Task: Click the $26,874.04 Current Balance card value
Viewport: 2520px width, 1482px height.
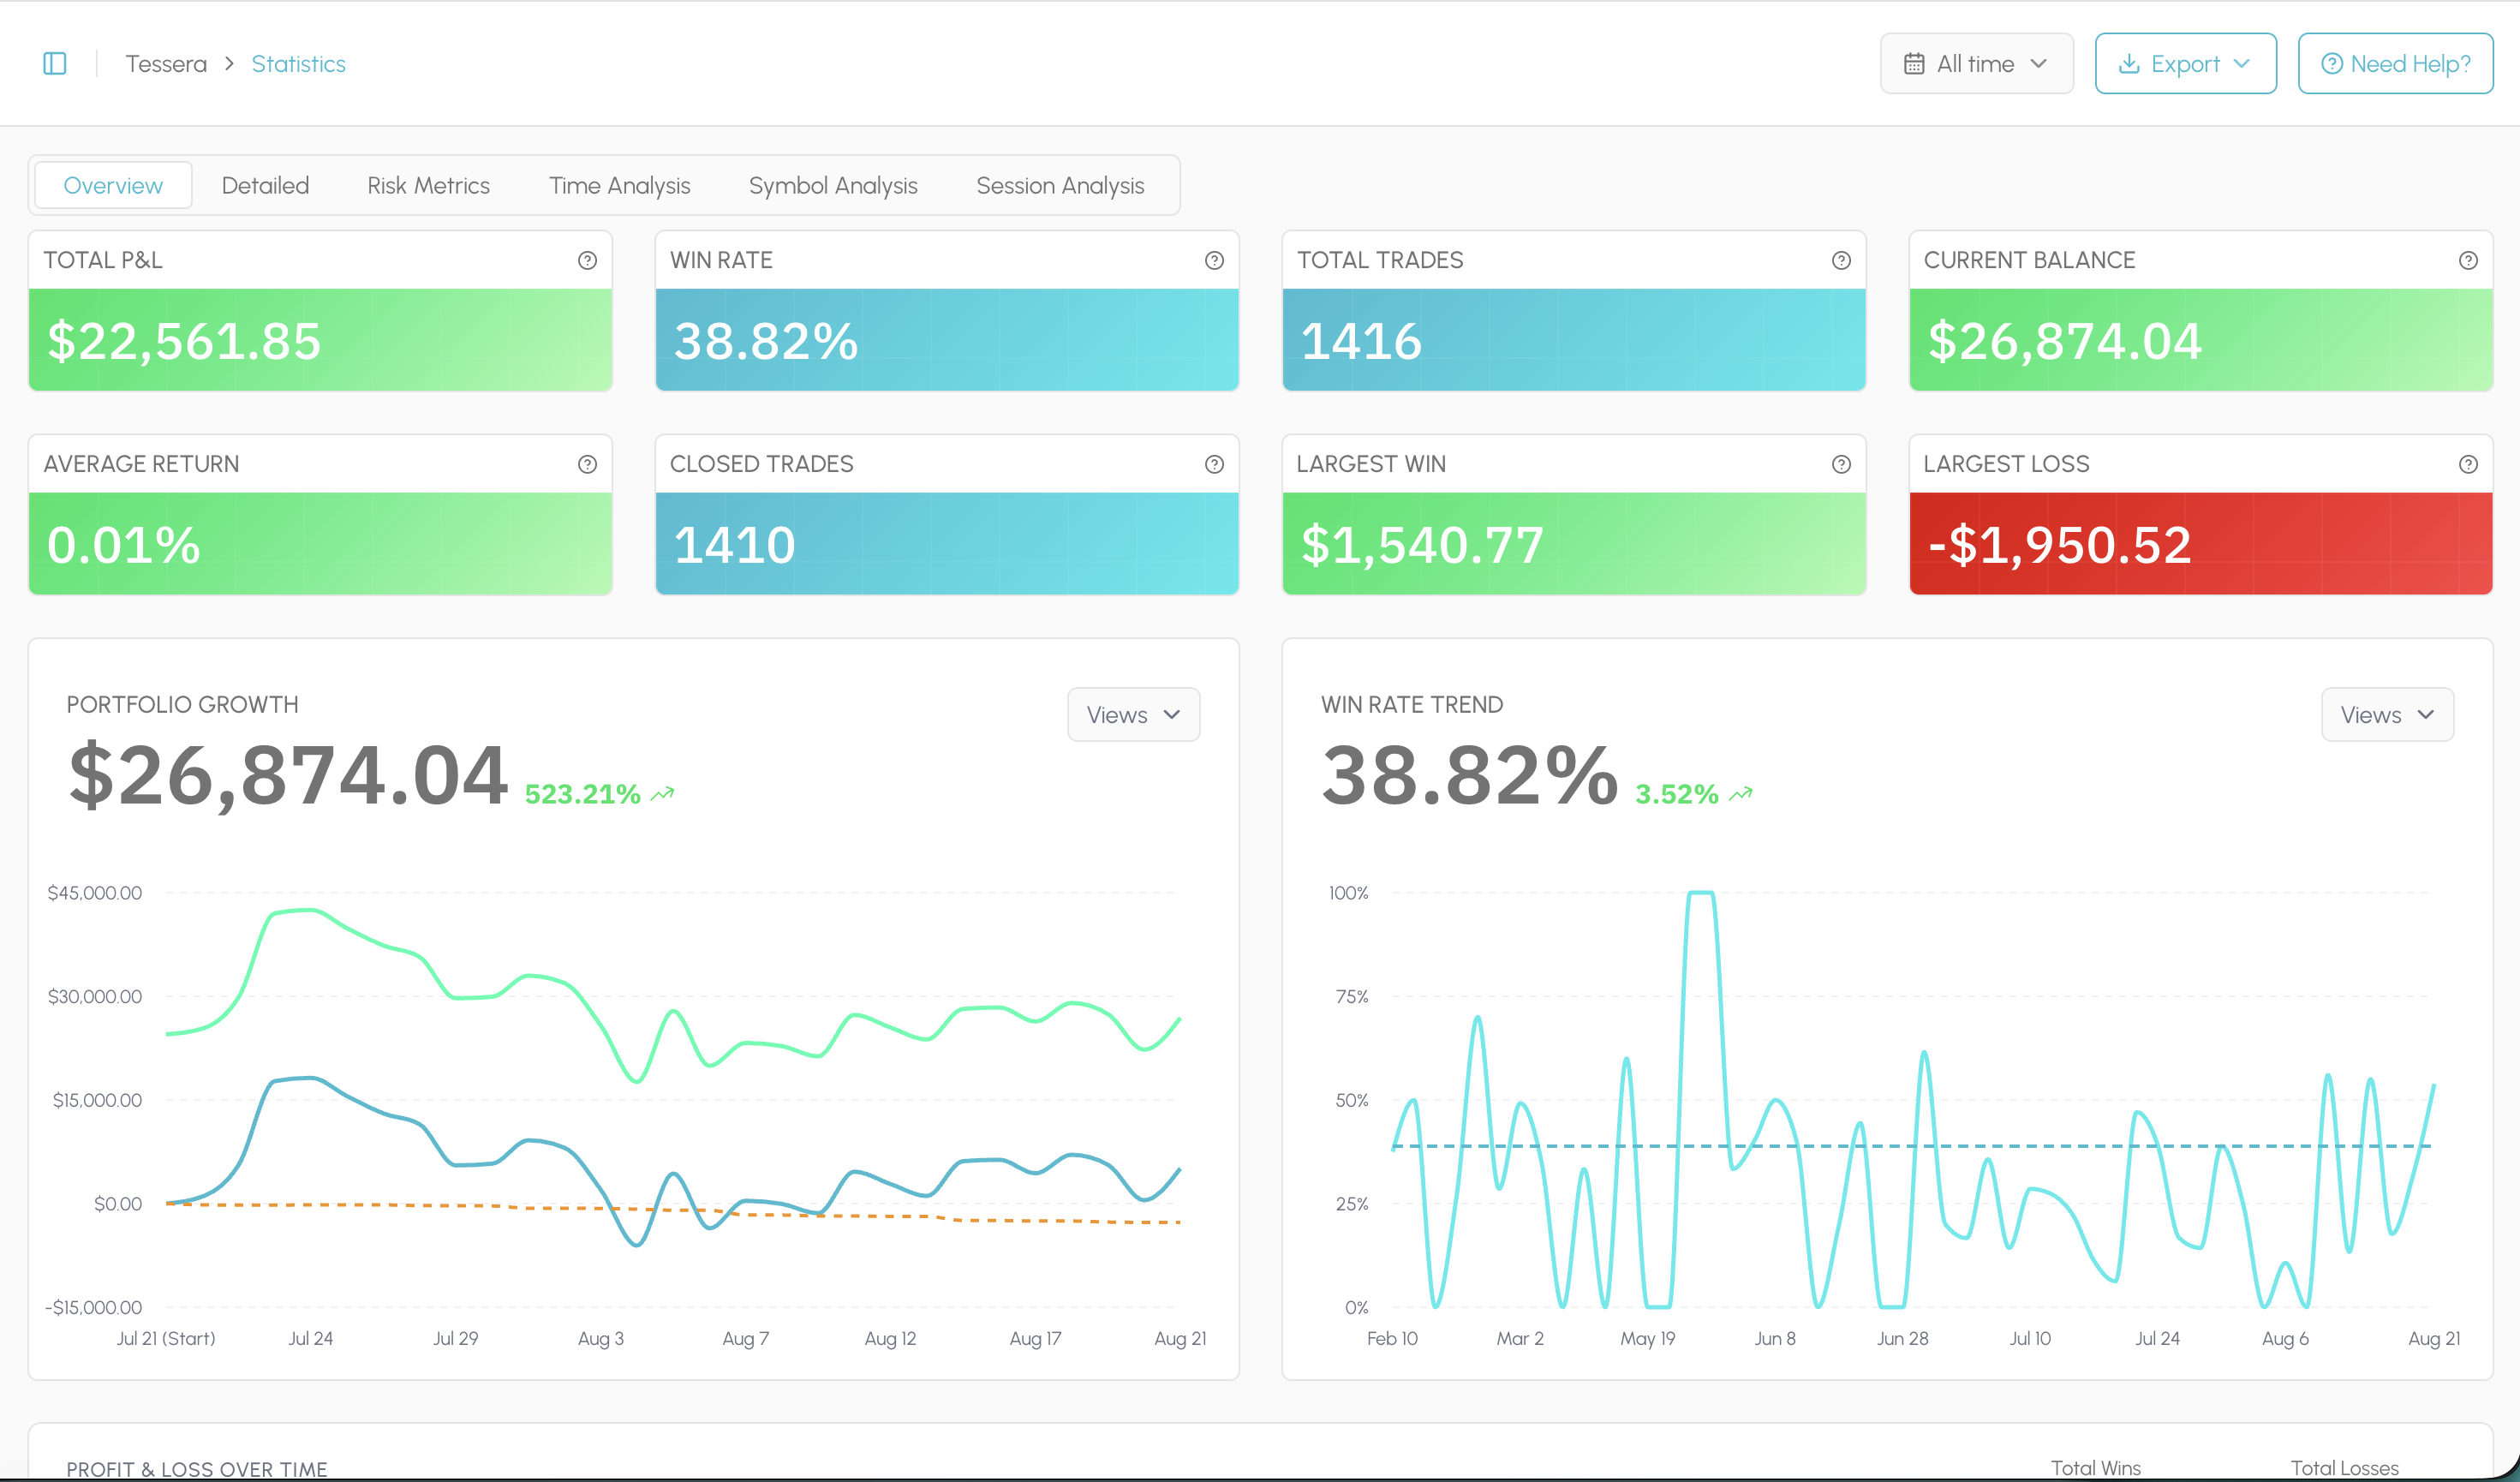Action: (2064, 341)
